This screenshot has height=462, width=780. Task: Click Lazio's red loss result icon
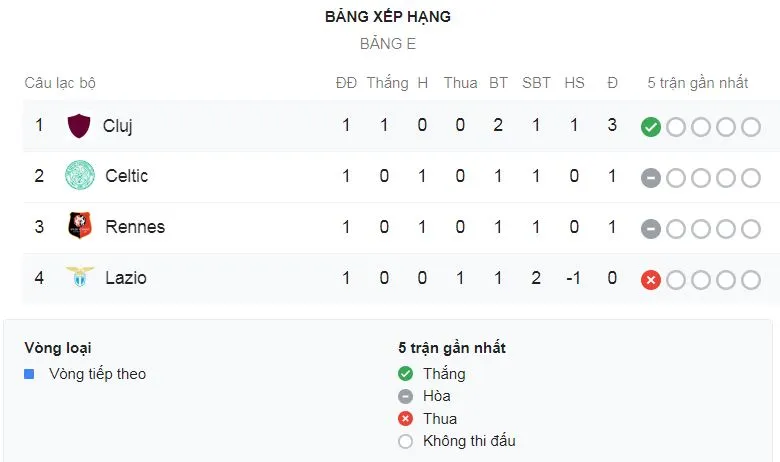[x=651, y=279]
